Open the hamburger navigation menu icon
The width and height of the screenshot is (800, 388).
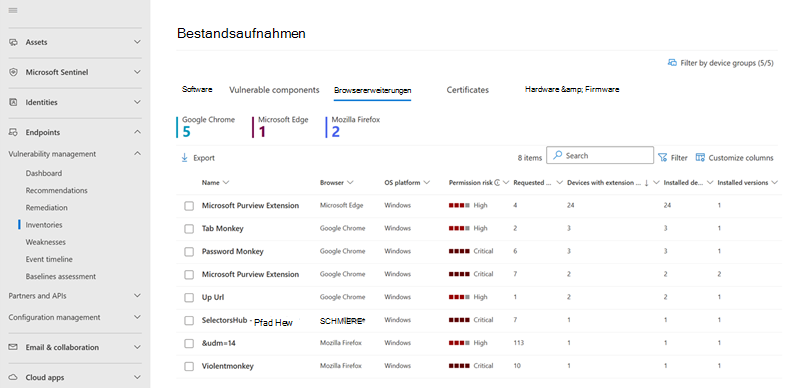pos(13,10)
